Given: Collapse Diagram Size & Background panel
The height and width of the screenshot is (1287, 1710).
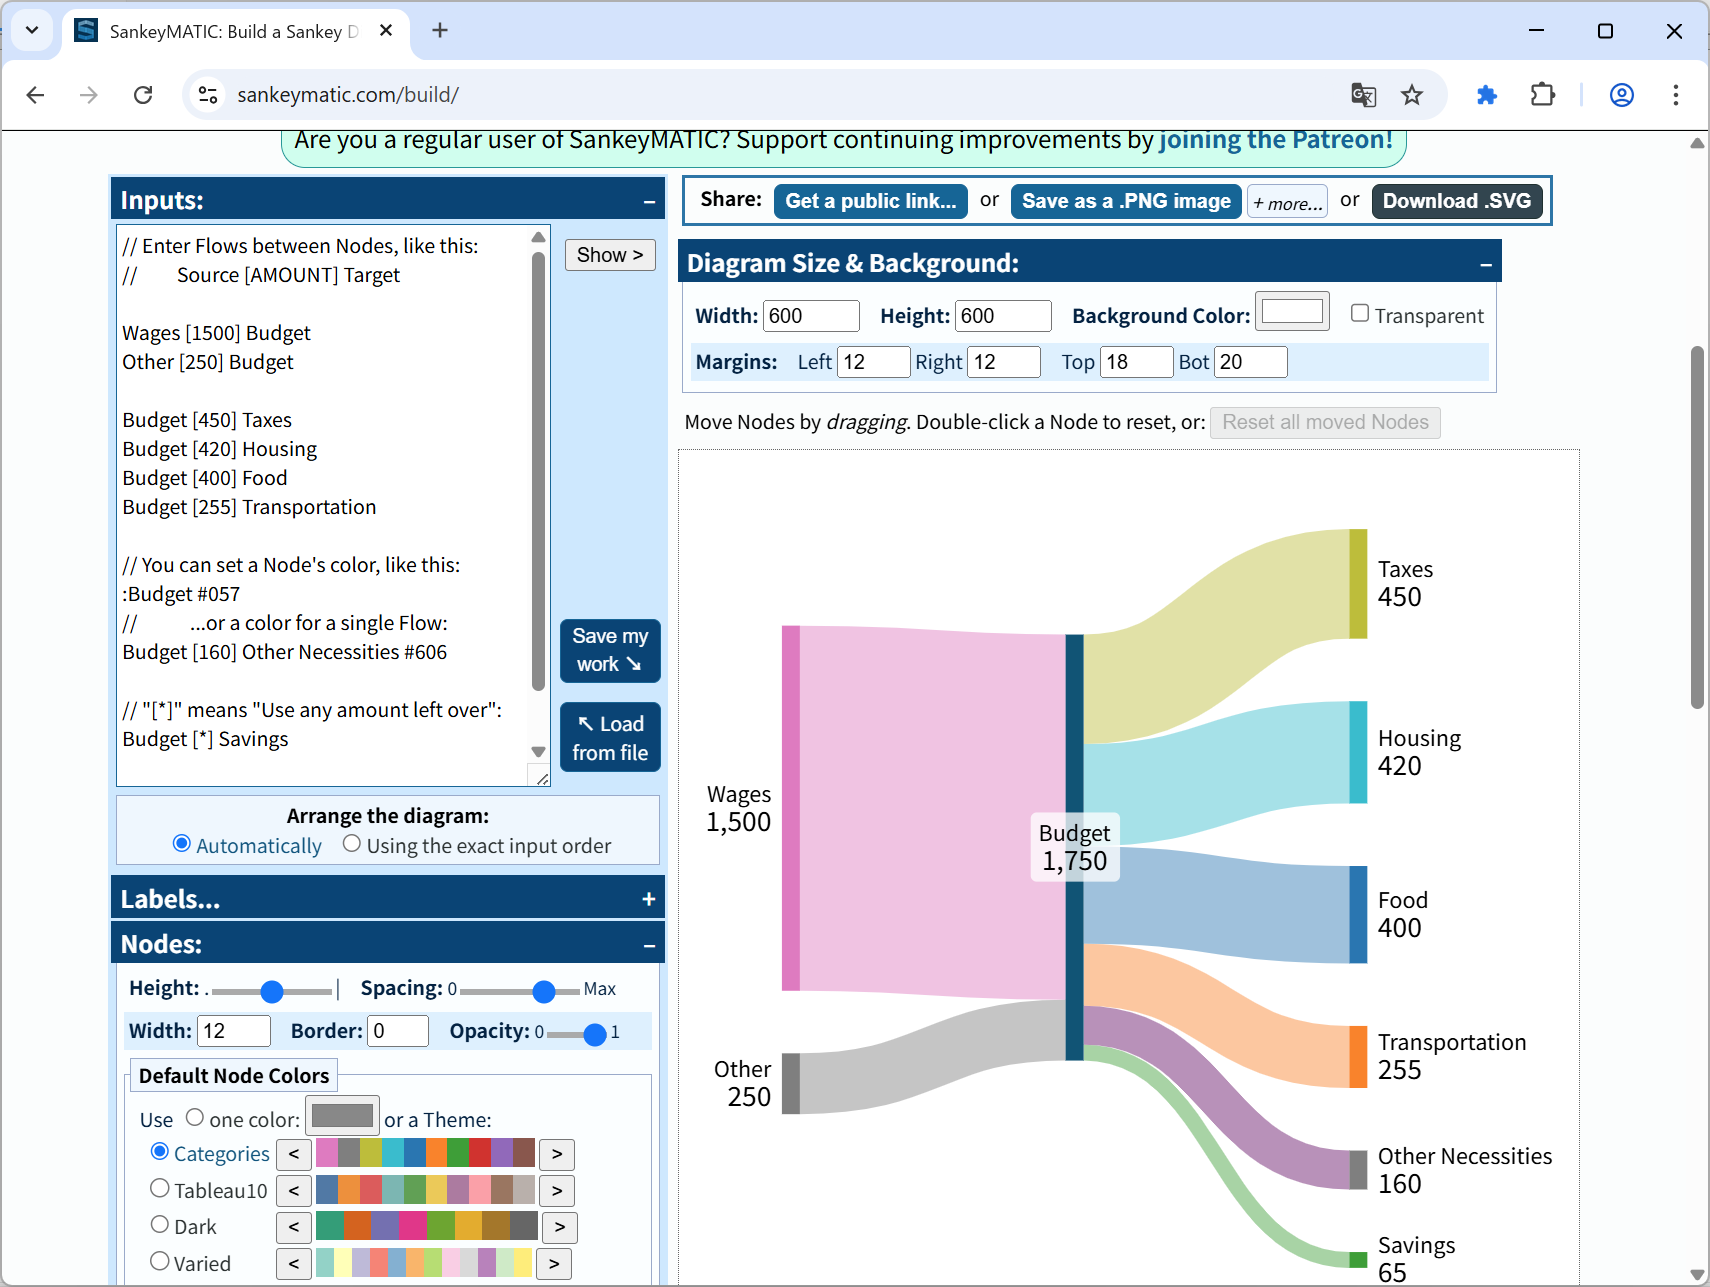Looking at the screenshot, I should pos(1486,264).
